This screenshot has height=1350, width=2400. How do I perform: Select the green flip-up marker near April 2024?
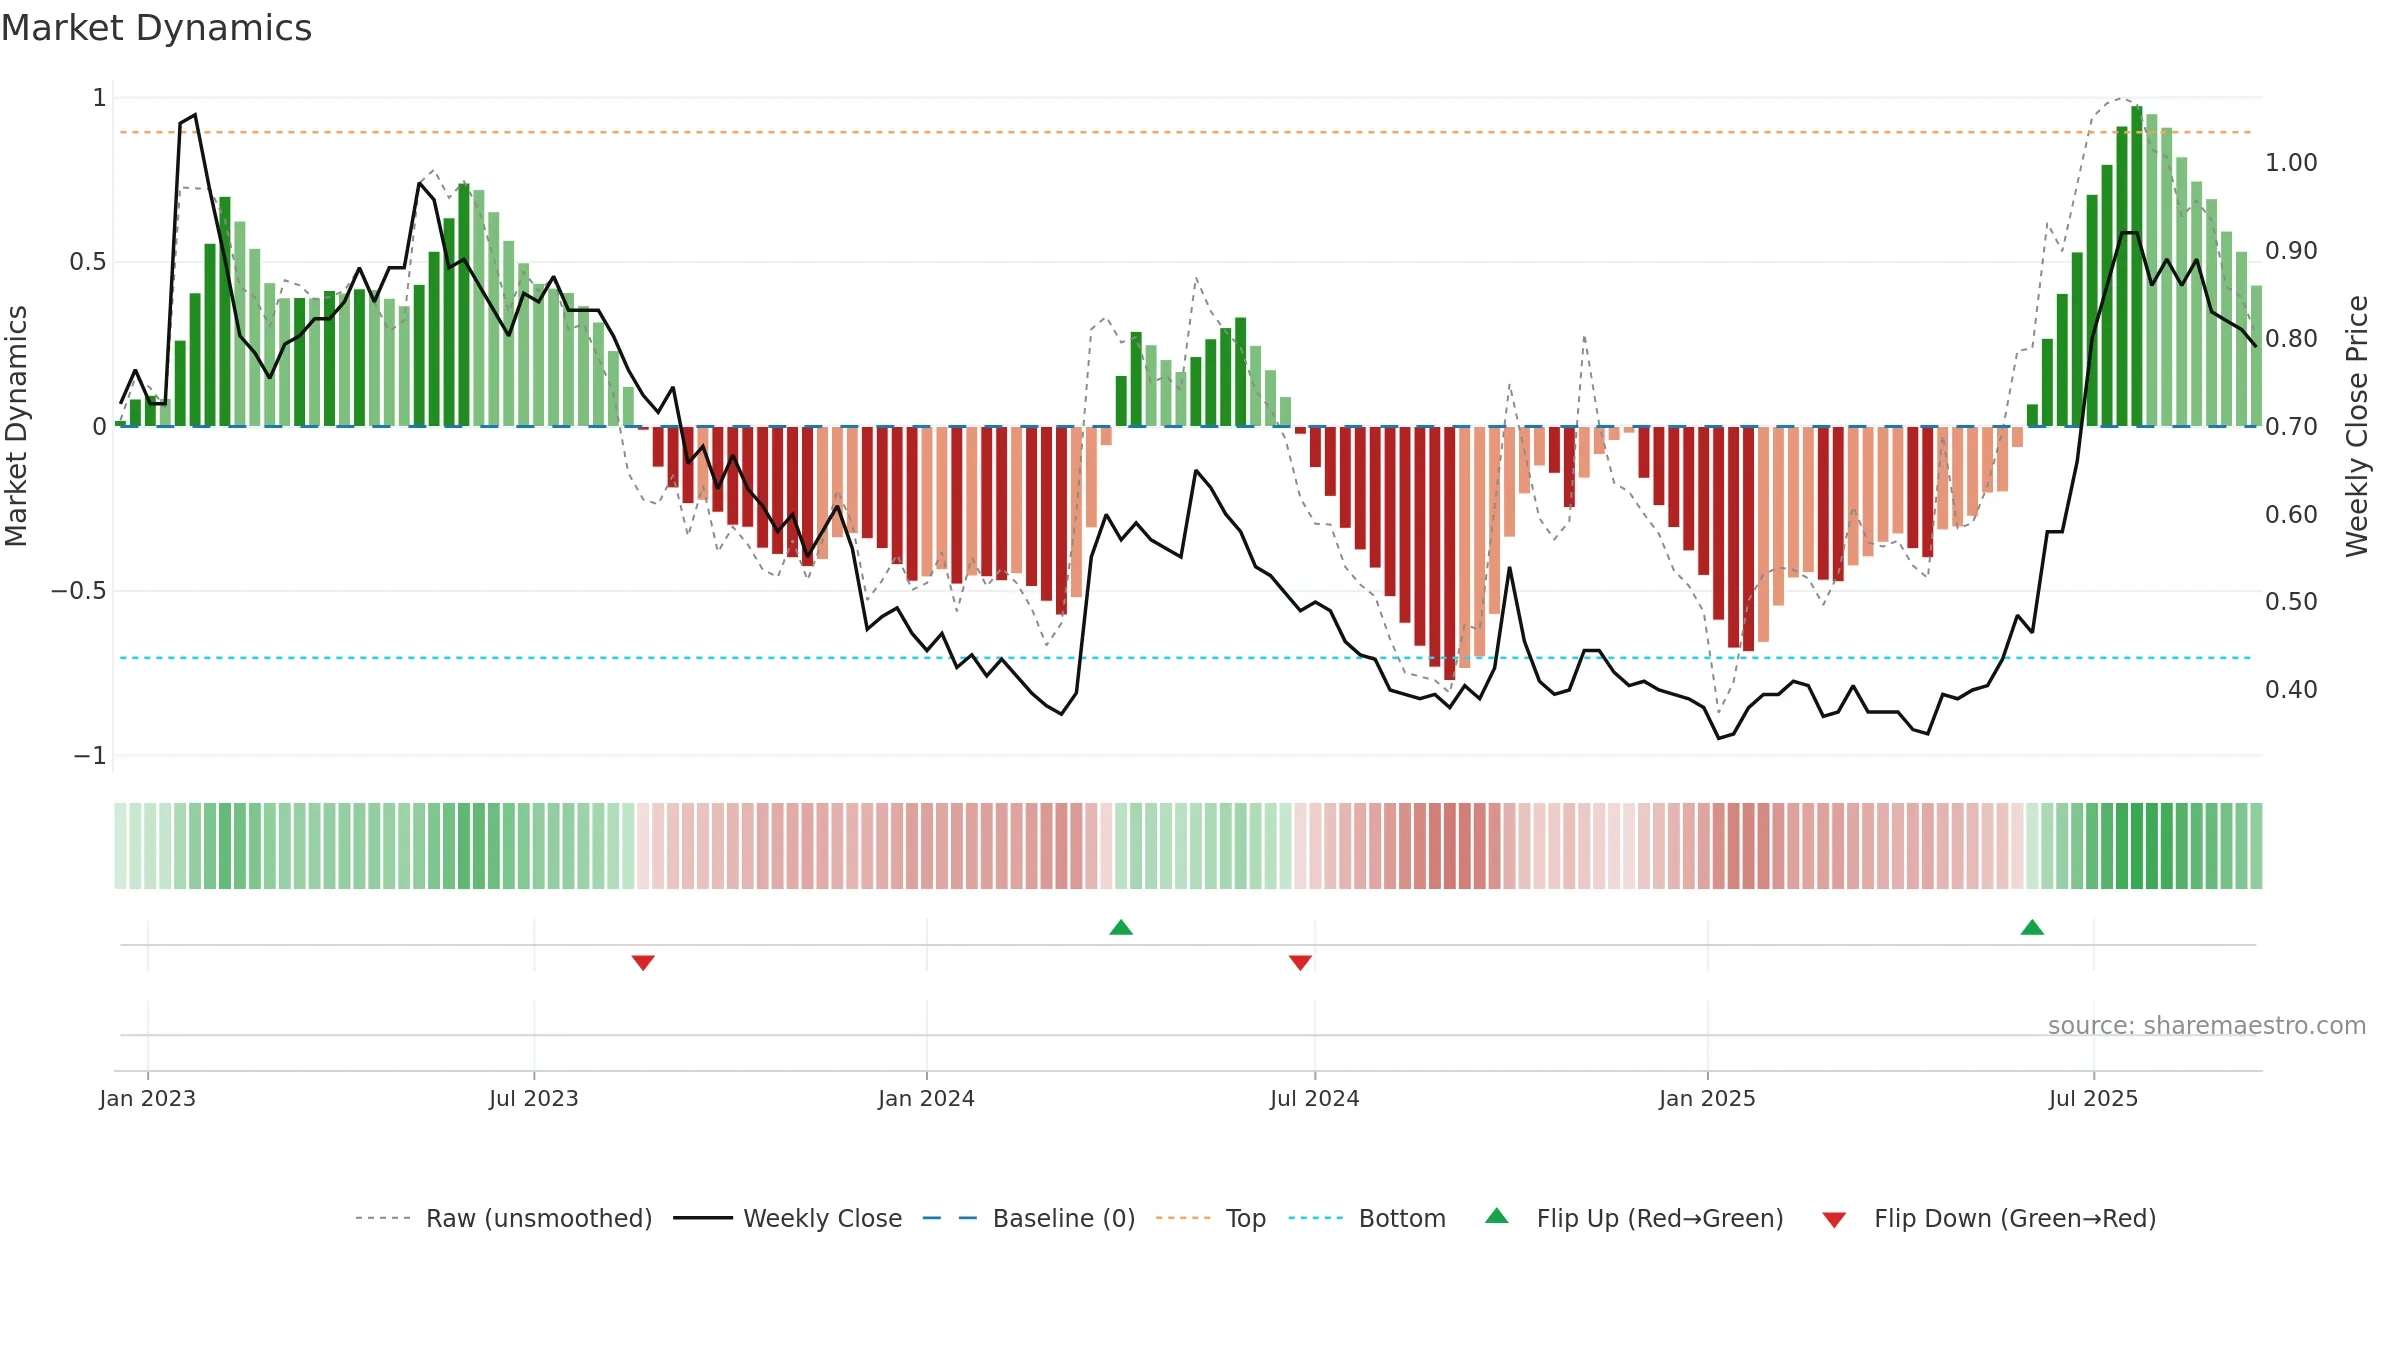click(1121, 927)
